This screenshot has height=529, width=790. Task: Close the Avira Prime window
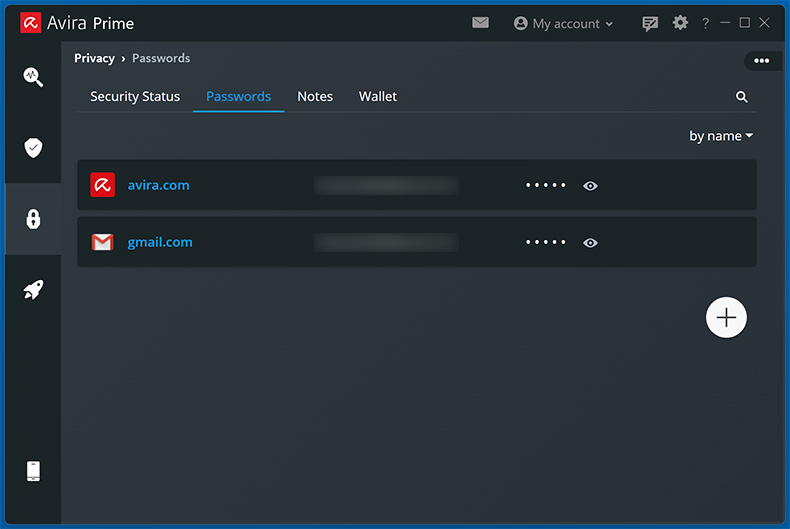click(x=764, y=23)
